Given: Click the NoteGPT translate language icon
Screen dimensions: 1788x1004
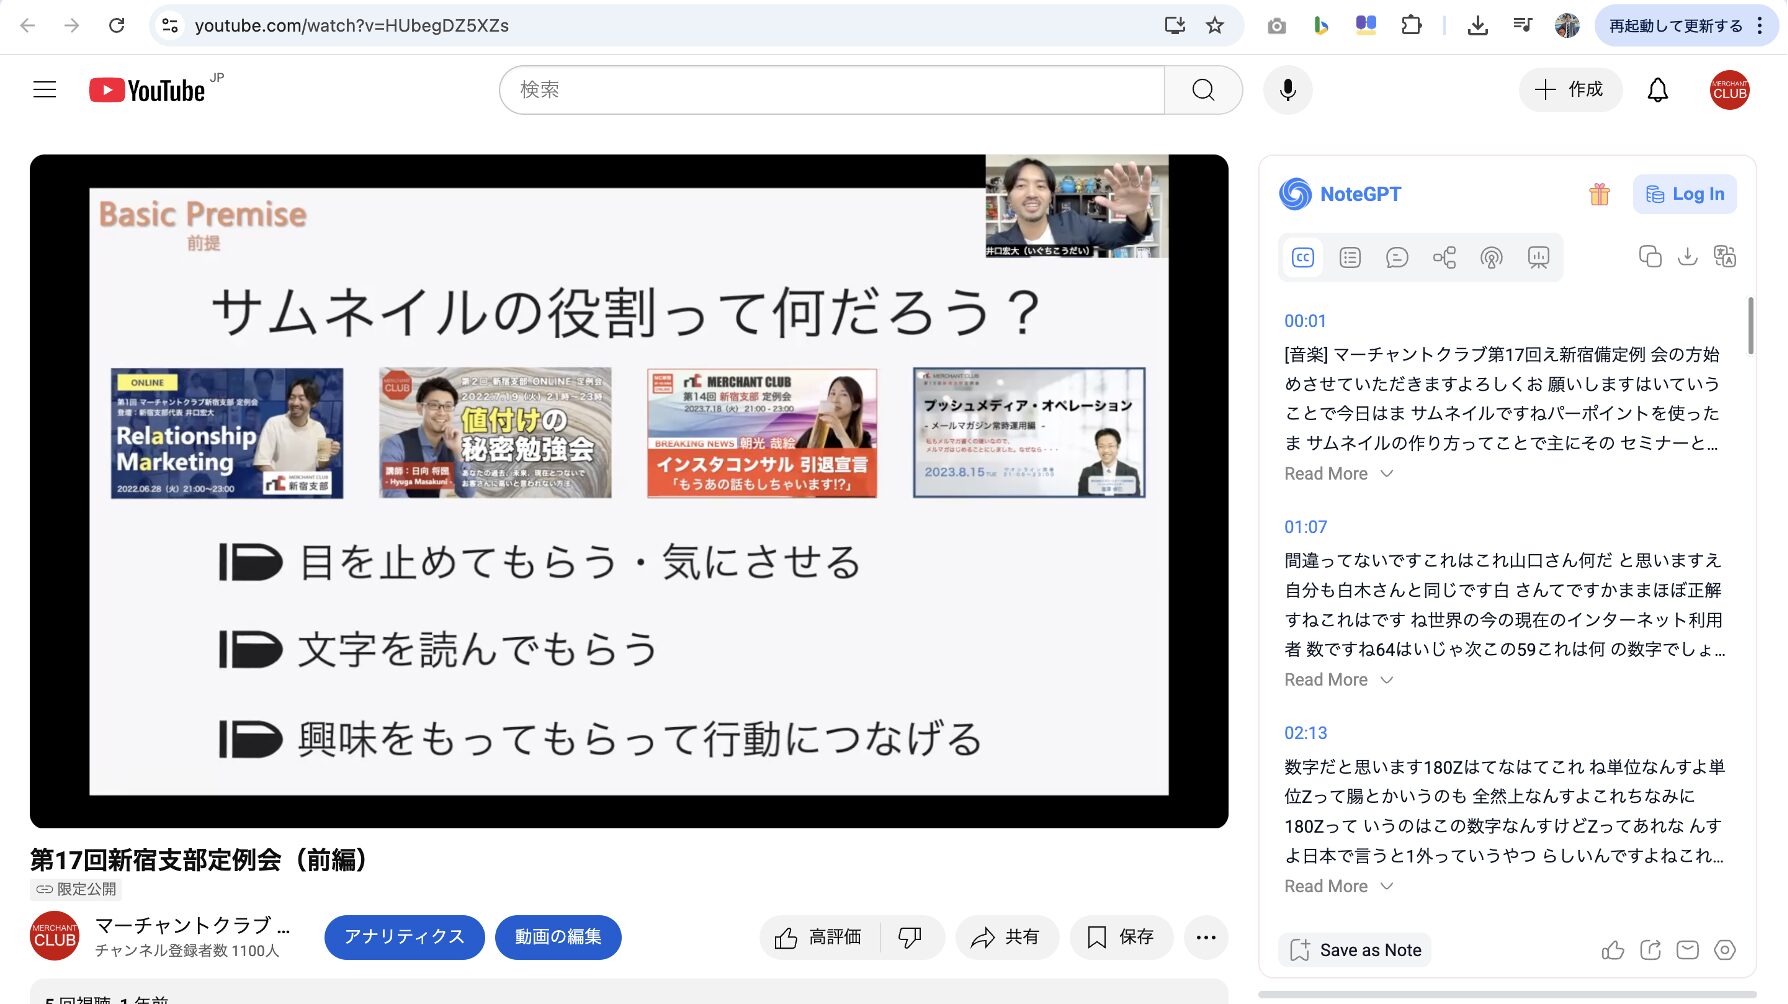Looking at the screenshot, I should [x=1725, y=257].
